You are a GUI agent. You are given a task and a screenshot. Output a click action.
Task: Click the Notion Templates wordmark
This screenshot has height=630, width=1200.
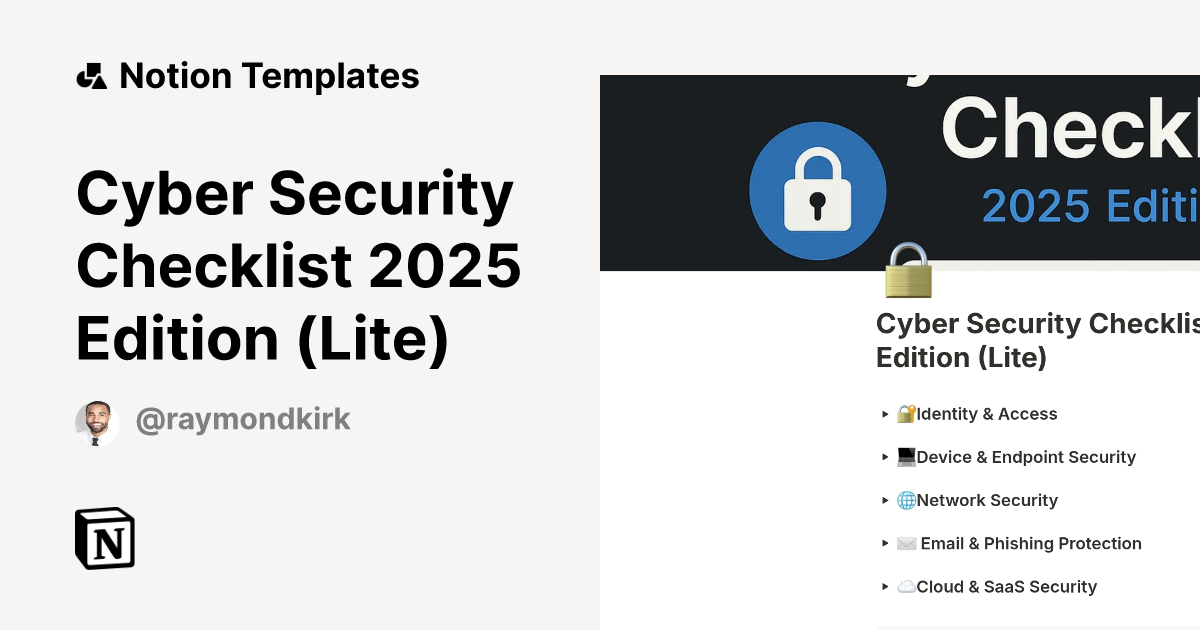pyautogui.click(x=270, y=75)
